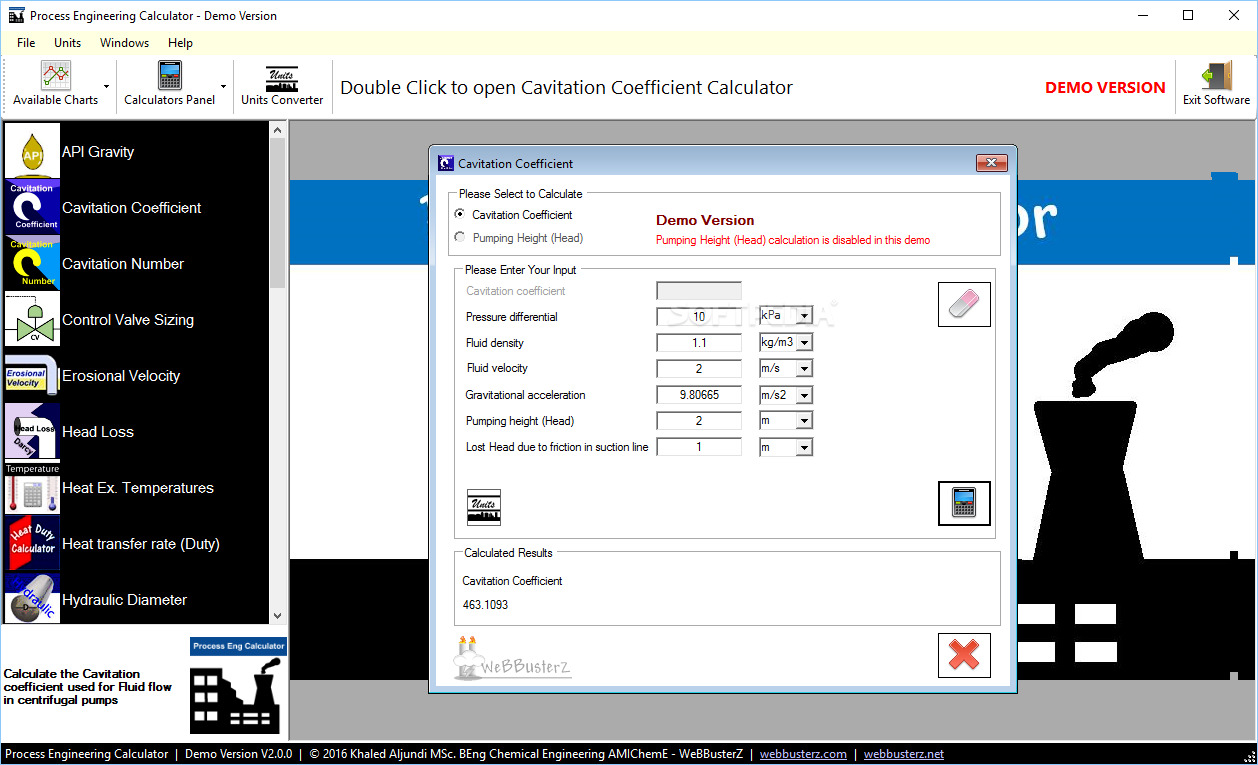Select the Cavitation Coefficient sidebar icon
1258x765 pixels.
[x=33, y=207]
